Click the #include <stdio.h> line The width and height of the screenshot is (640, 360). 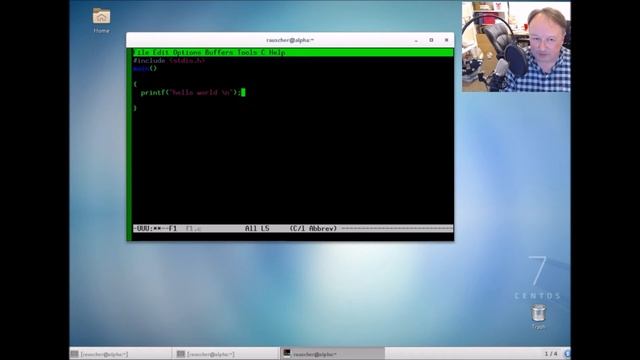[x=169, y=61]
